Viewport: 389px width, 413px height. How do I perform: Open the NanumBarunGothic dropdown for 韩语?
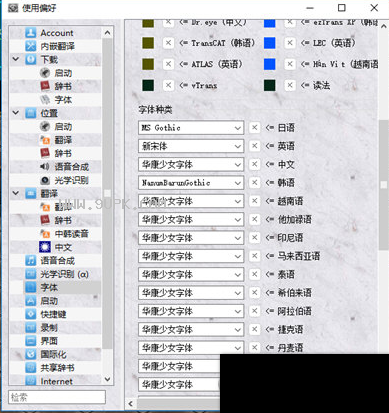point(191,183)
